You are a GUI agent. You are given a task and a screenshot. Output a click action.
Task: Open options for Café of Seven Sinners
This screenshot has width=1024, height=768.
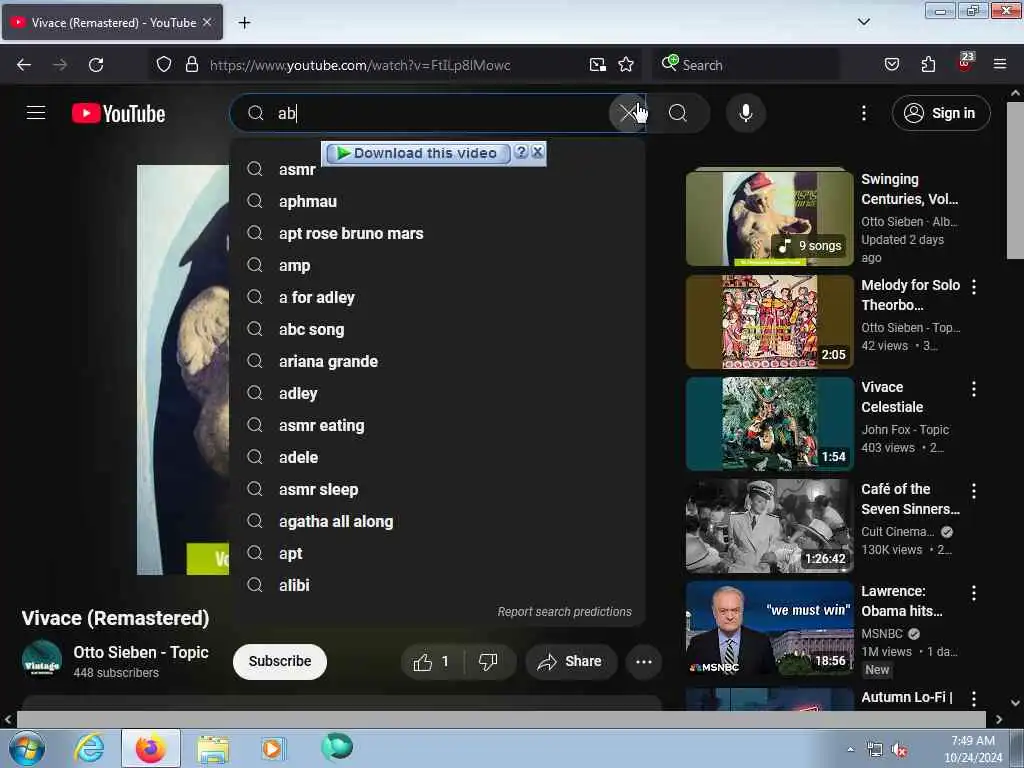coord(974,490)
